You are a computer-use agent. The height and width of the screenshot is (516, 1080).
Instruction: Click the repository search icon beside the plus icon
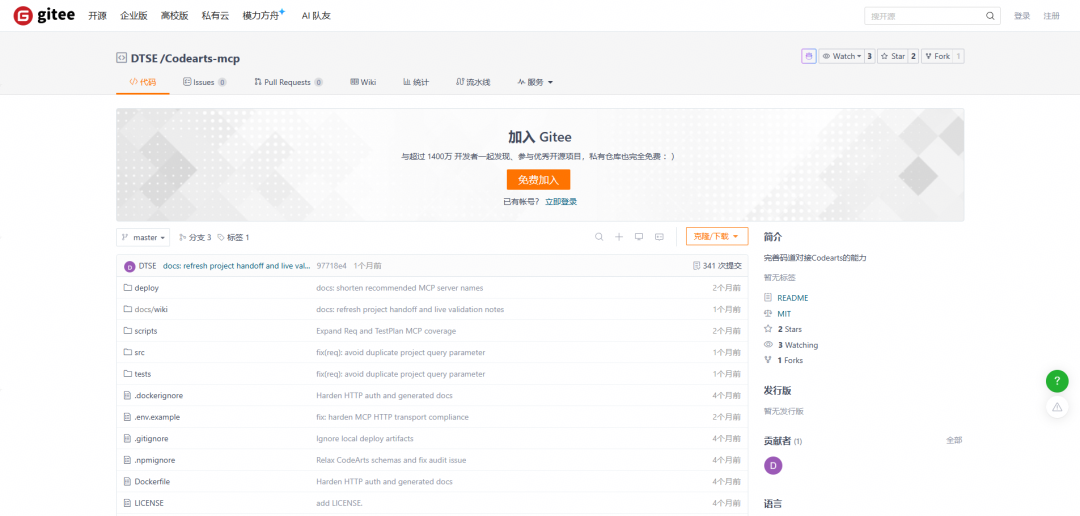[x=599, y=237]
